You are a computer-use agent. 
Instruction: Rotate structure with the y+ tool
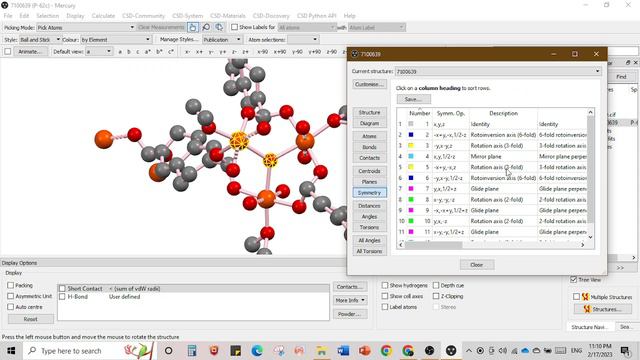(222, 52)
